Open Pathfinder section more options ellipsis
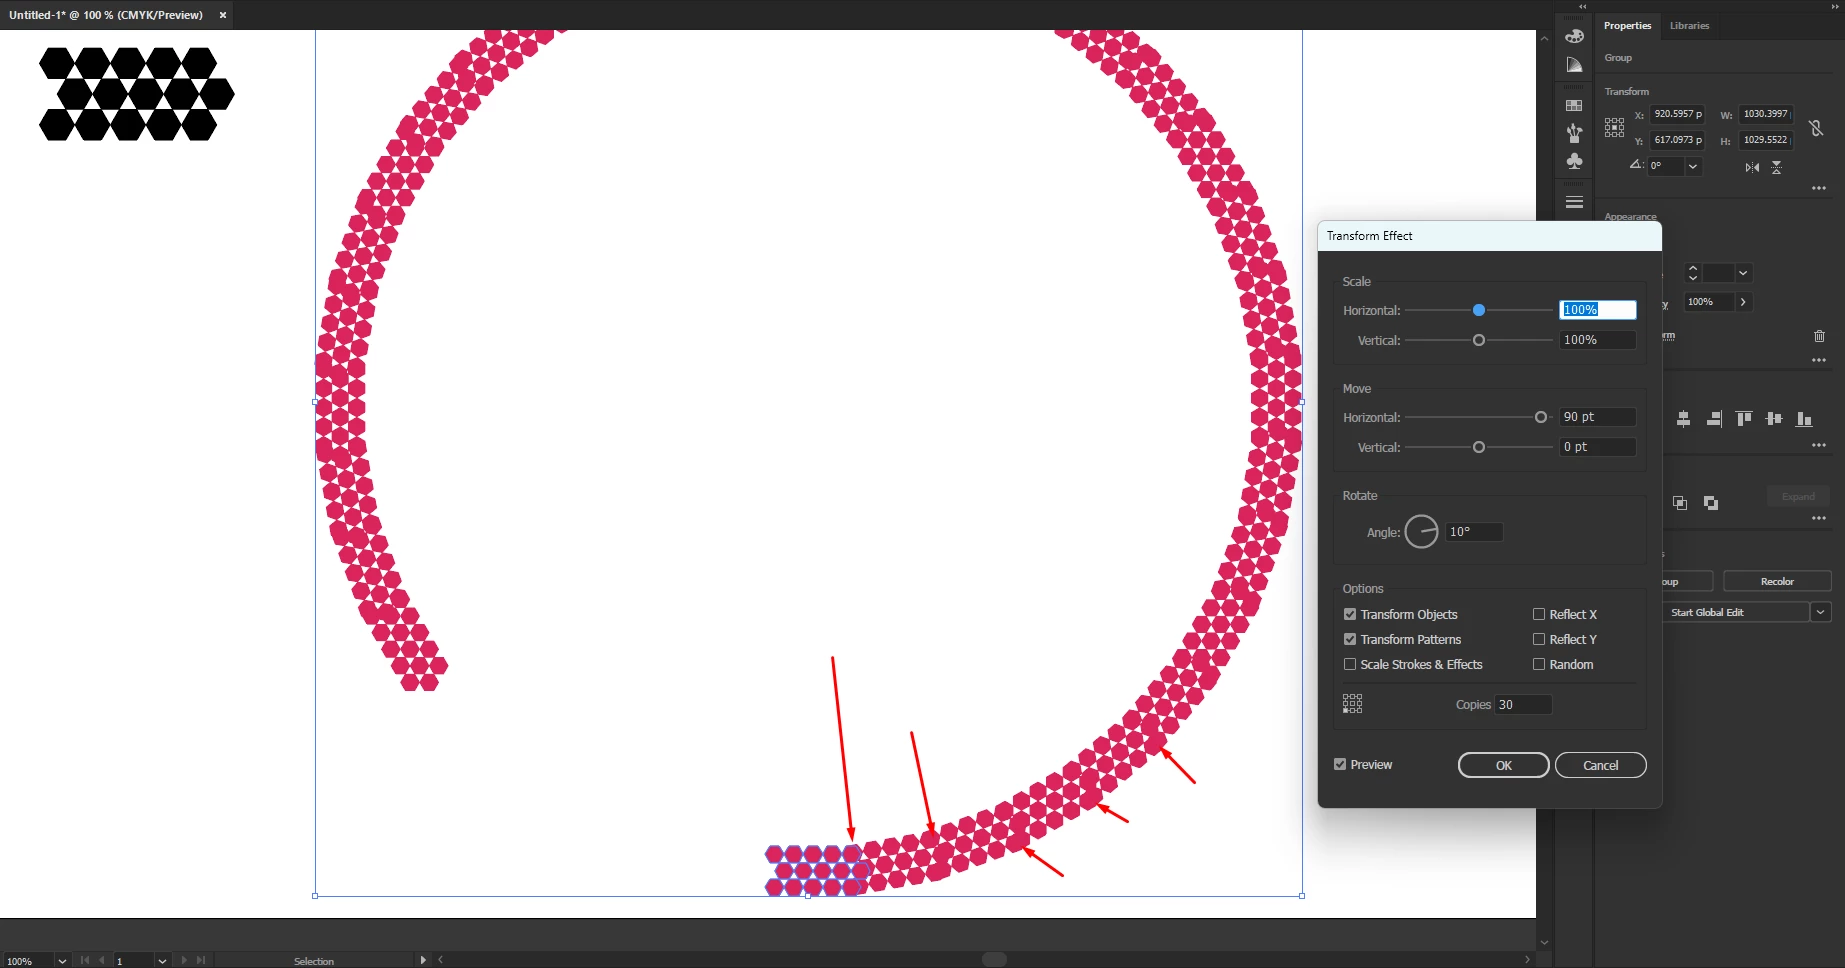The width and height of the screenshot is (1845, 968). [x=1819, y=518]
